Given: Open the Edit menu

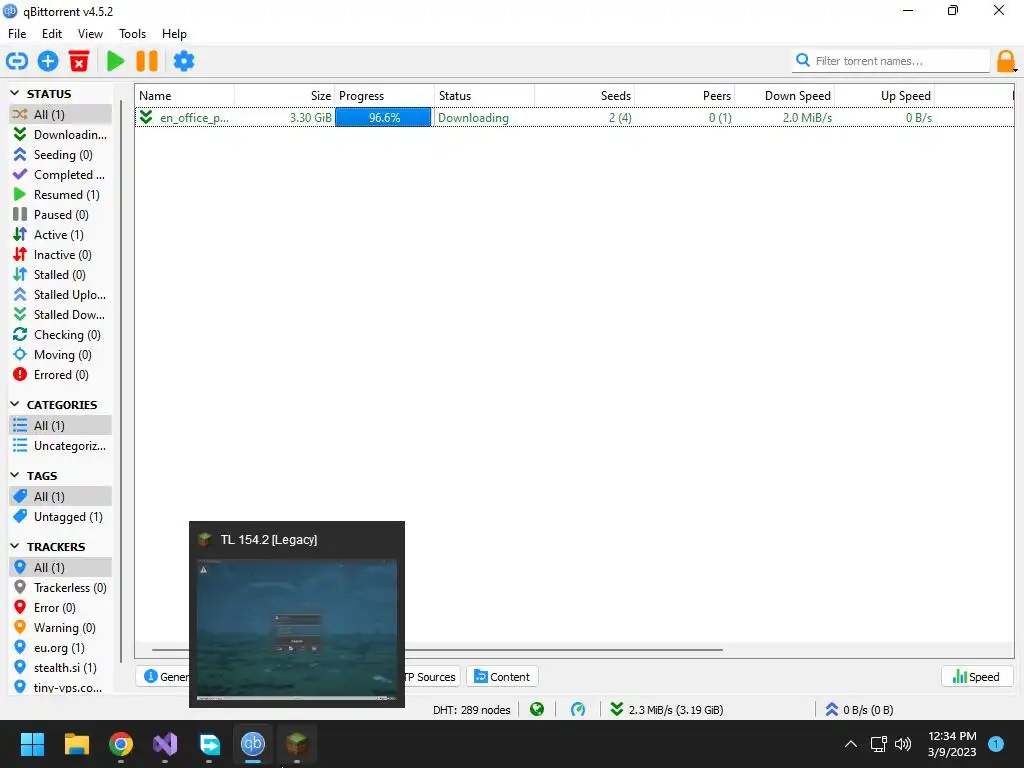Looking at the screenshot, I should click(x=52, y=34).
